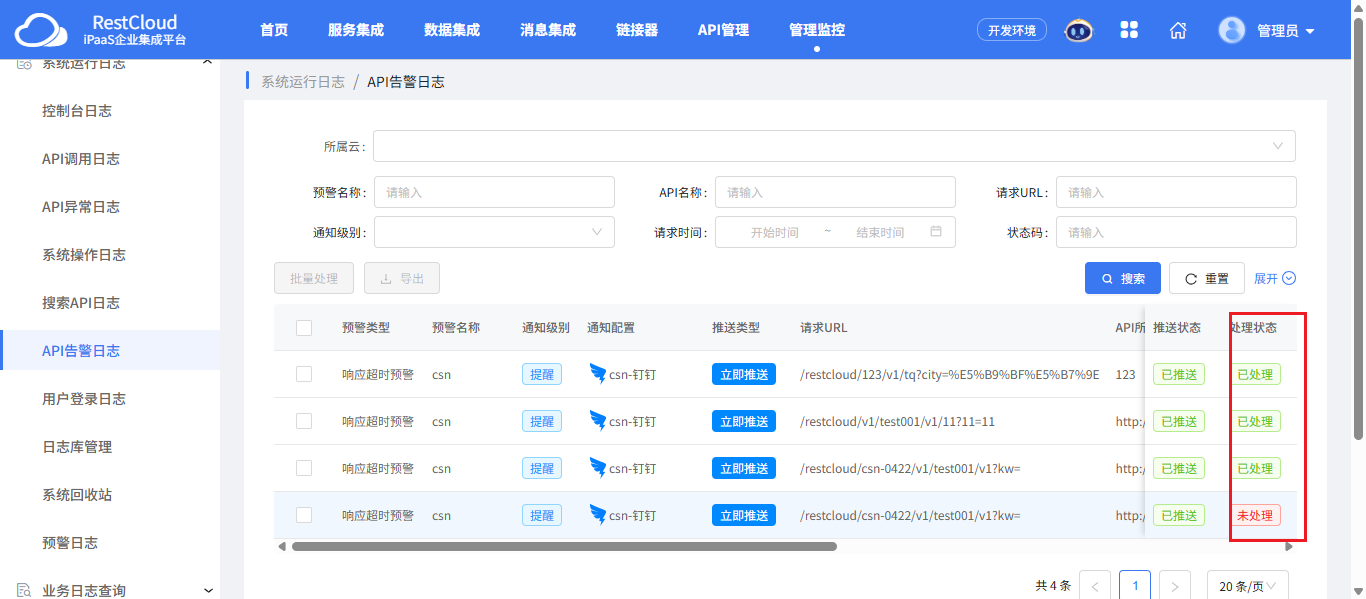This screenshot has width=1366, height=599.
Task: Click the expand circle arrow next to 展开
Action: pos(1289,278)
